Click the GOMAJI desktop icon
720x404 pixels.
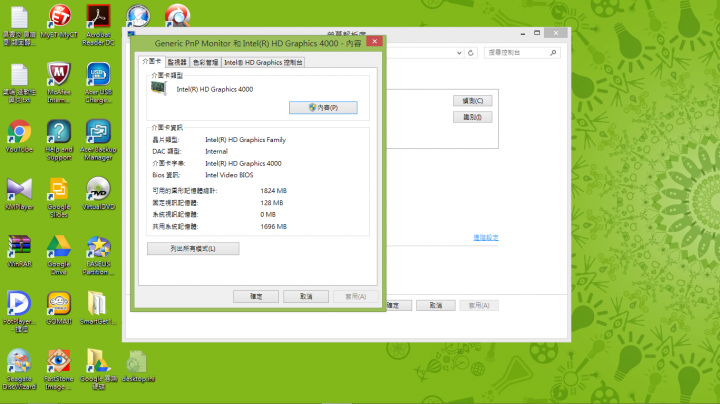tap(59, 308)
